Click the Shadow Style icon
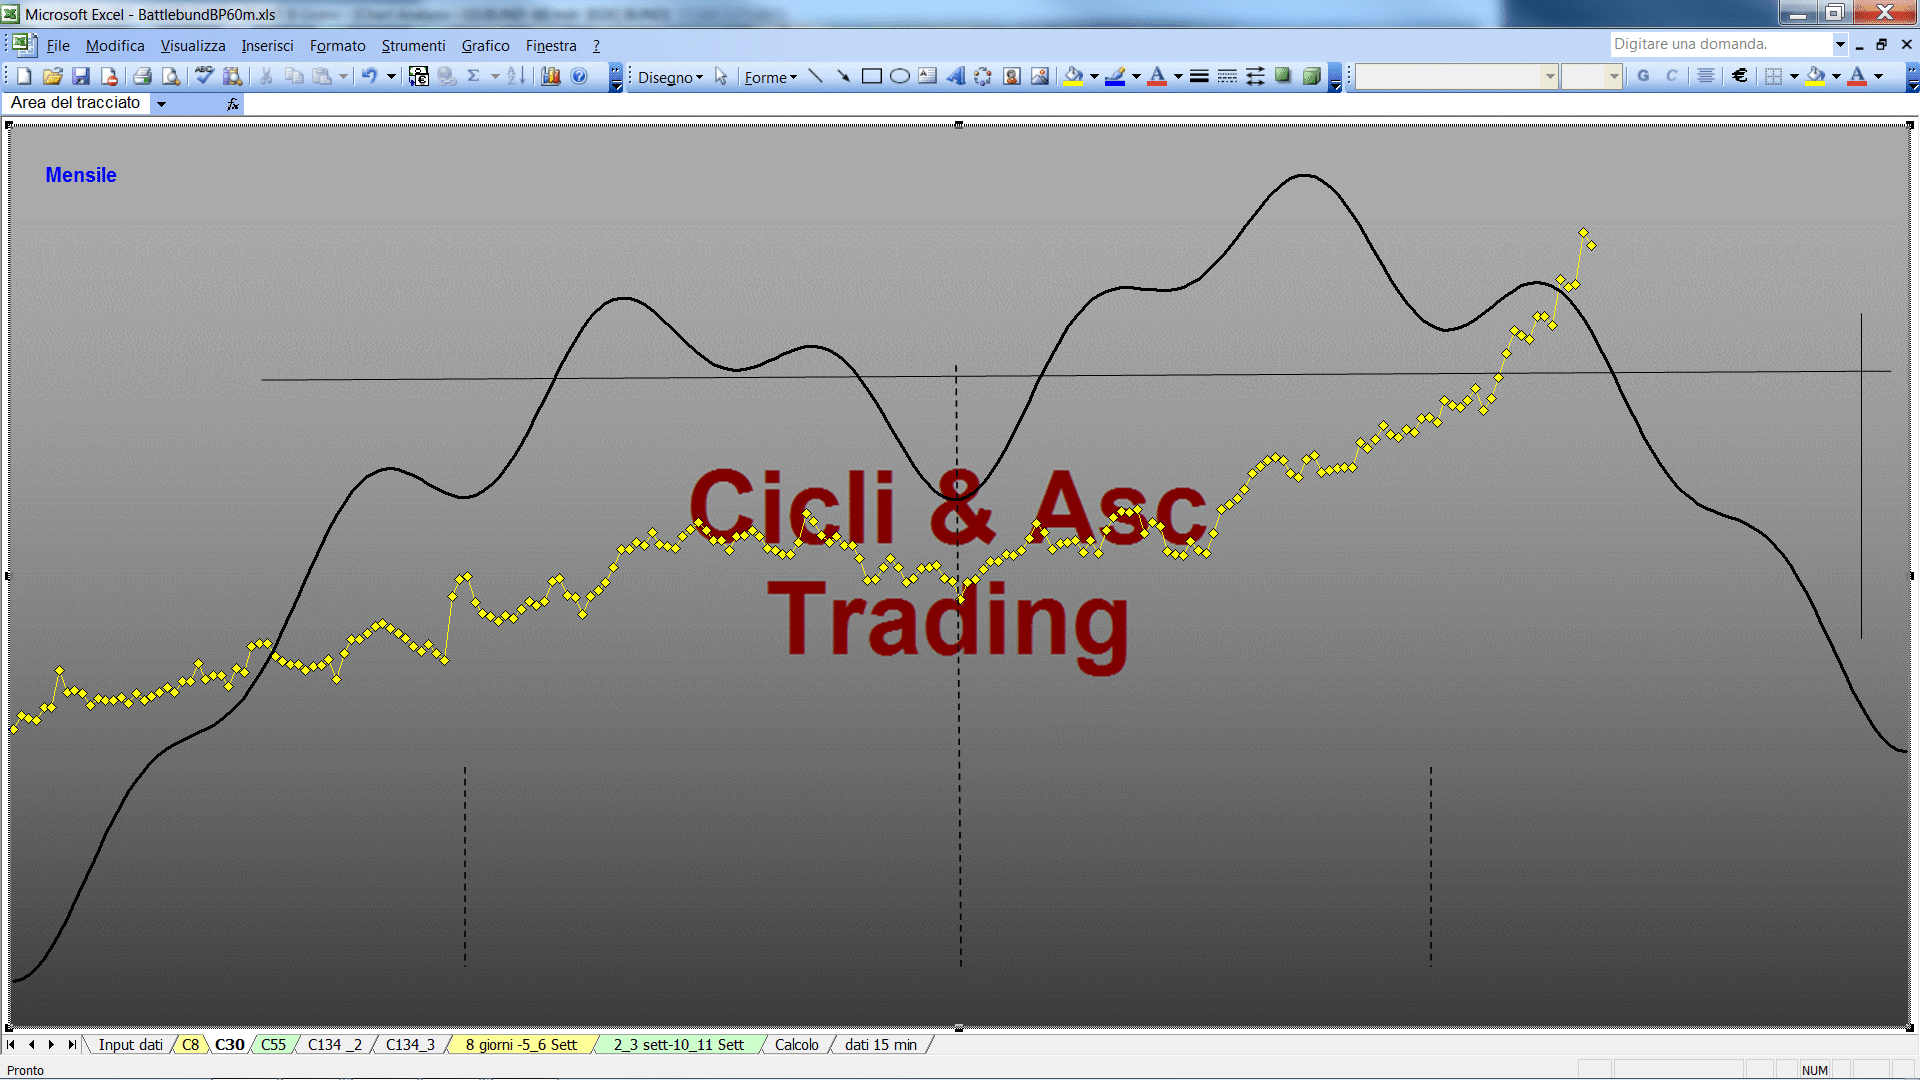This screenshot has height=1080, width=1920. (x=1283, y=76)
